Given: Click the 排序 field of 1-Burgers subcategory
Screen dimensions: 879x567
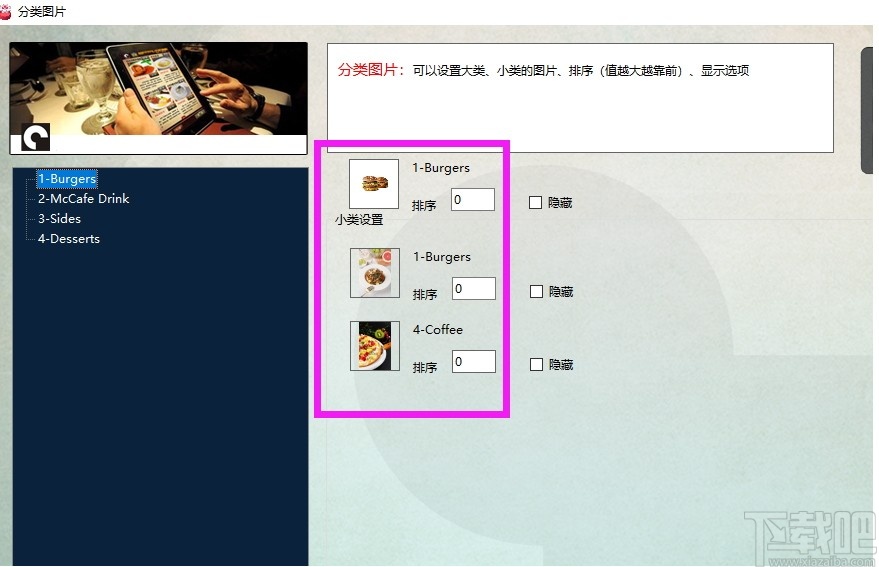Looking at the screenshot, I should pyautogui.click(x=474, y=288).
